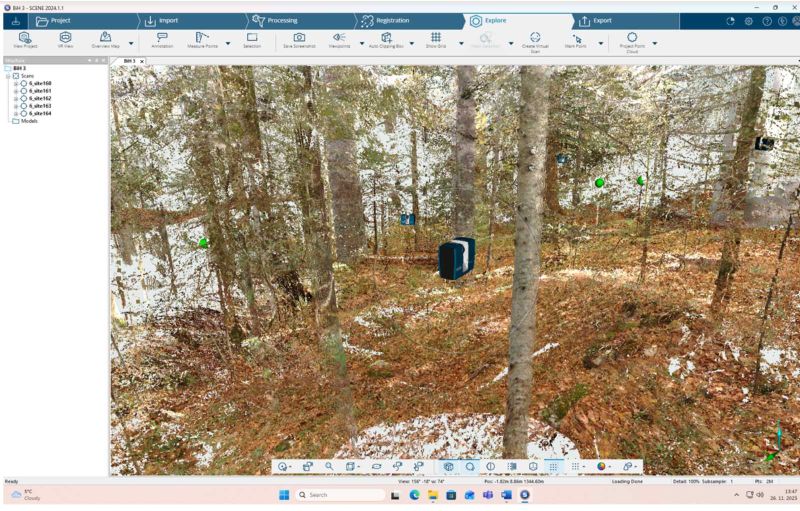Open the Overview Map dropdown arrow
Viewport: 800px width, 511px height.
131,43
